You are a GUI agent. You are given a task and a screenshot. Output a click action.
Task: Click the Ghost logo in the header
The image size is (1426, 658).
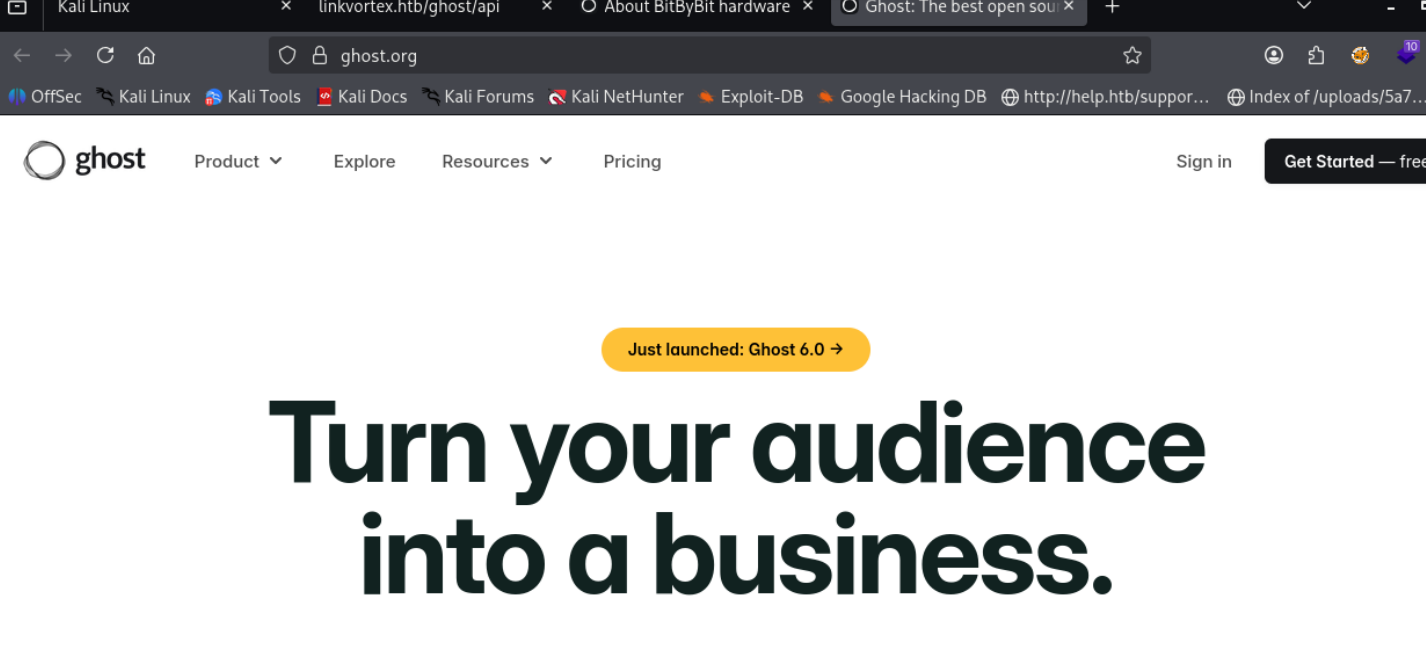[x=85, y=161]
